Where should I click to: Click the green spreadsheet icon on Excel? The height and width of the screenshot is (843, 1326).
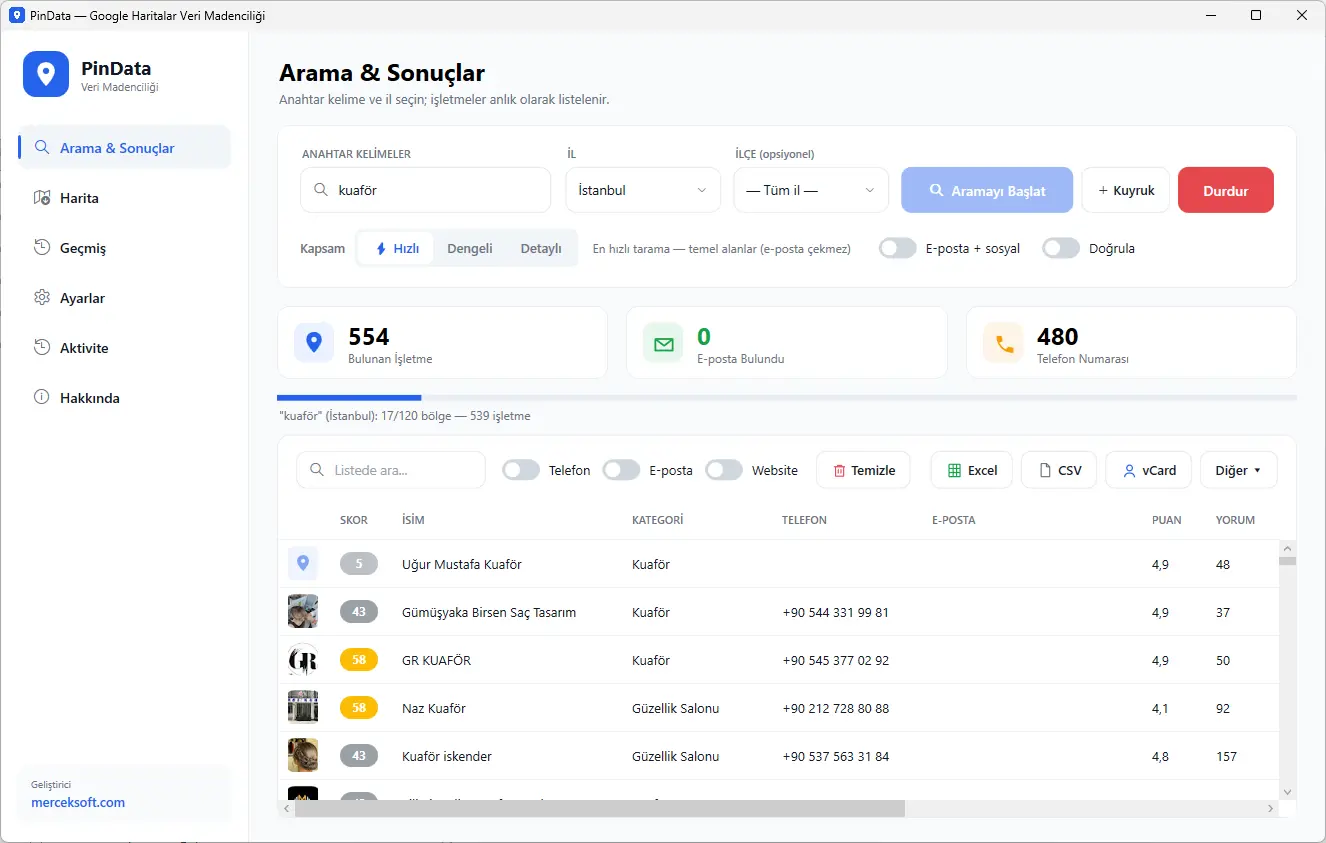[955, 471]
